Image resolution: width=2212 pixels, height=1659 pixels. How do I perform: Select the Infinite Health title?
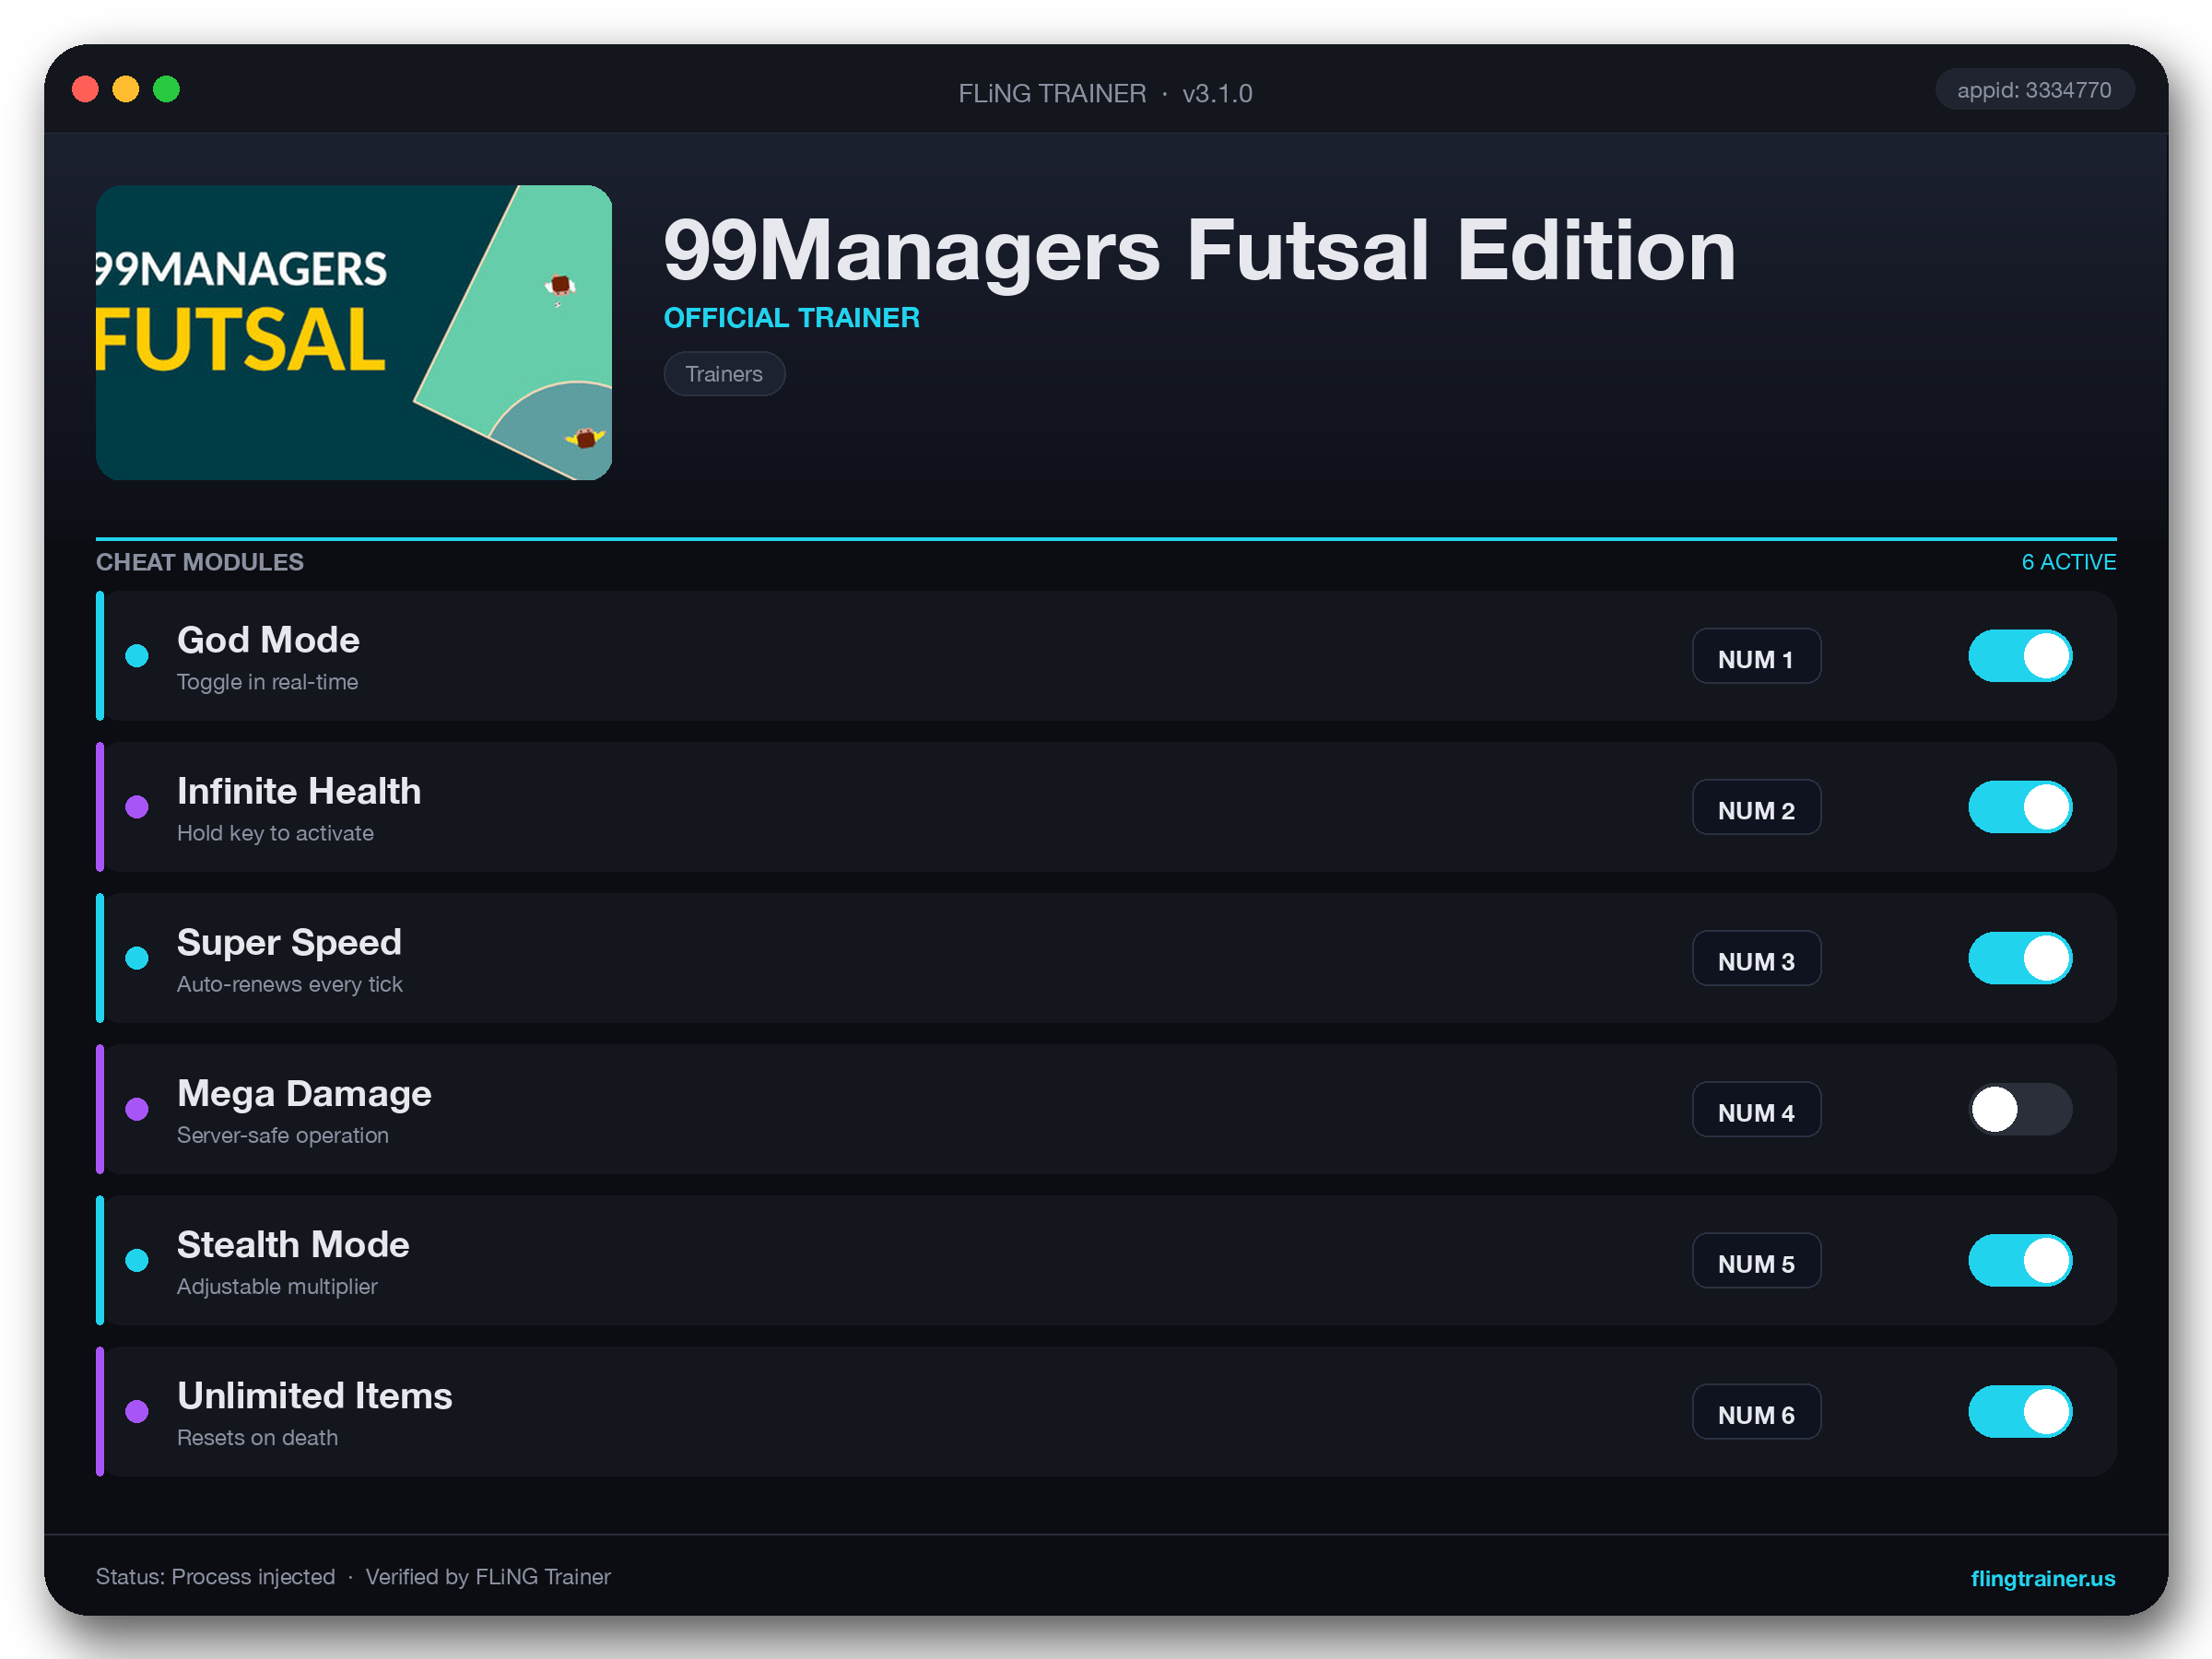(299, 791)
